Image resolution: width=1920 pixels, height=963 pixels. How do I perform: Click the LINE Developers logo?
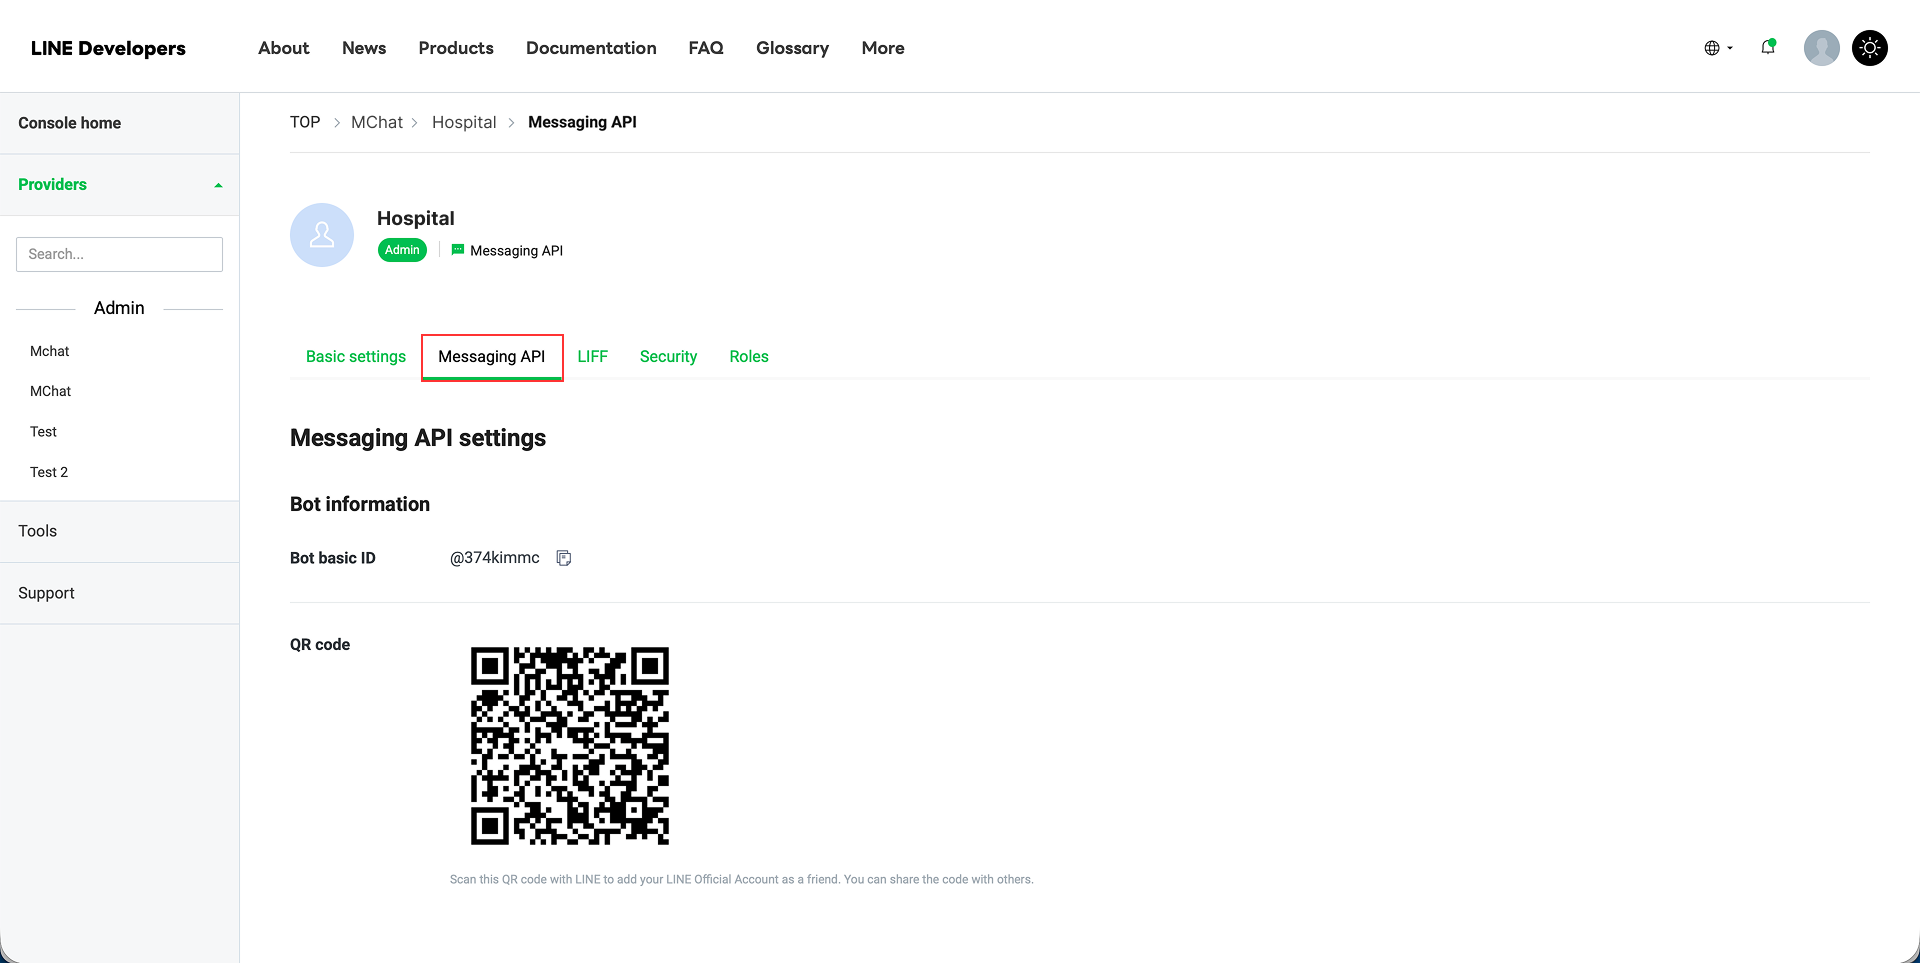tap(107, 47)
